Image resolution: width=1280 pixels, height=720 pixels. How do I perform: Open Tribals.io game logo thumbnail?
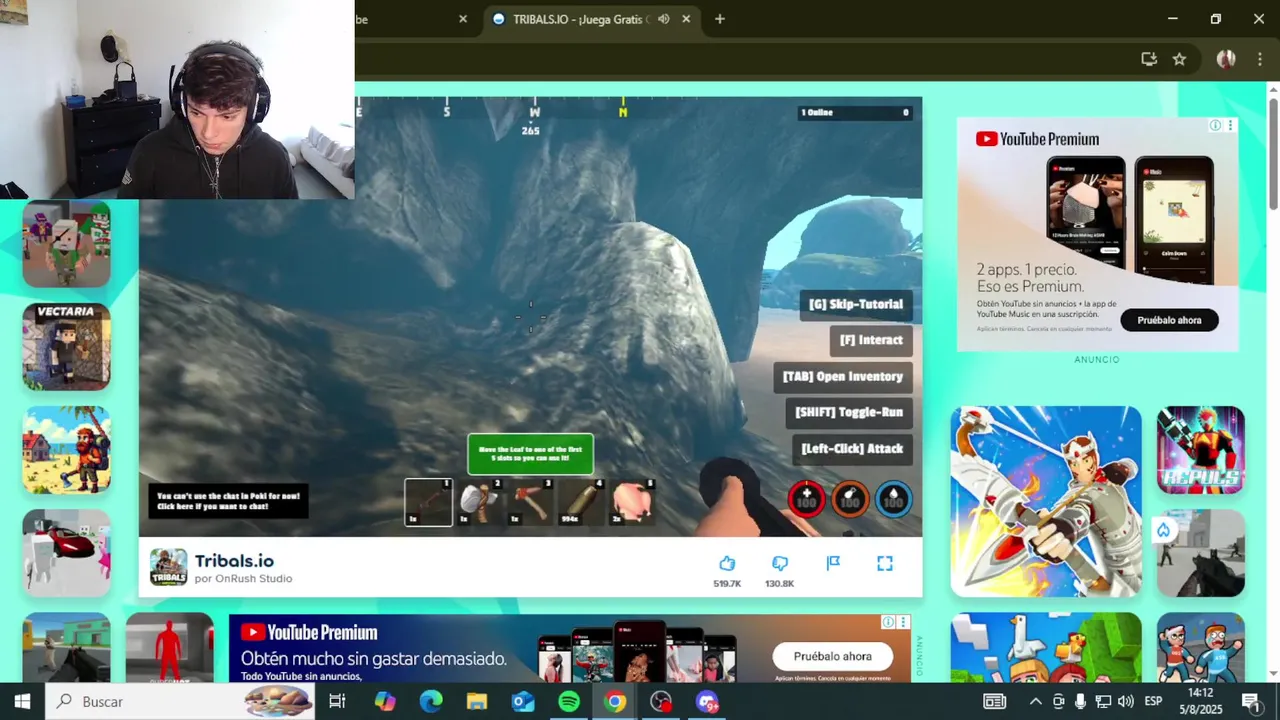pyautogui.click(x=168, y=567)
